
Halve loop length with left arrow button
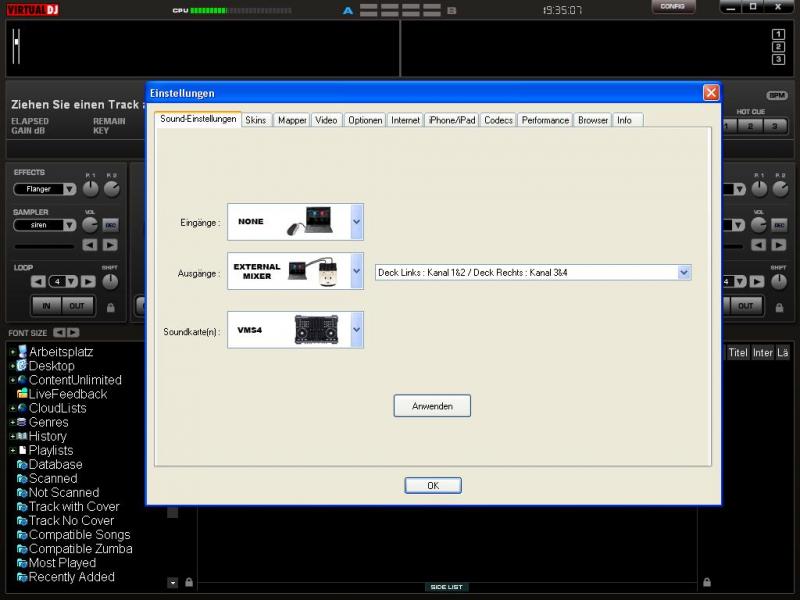(40, 282)
